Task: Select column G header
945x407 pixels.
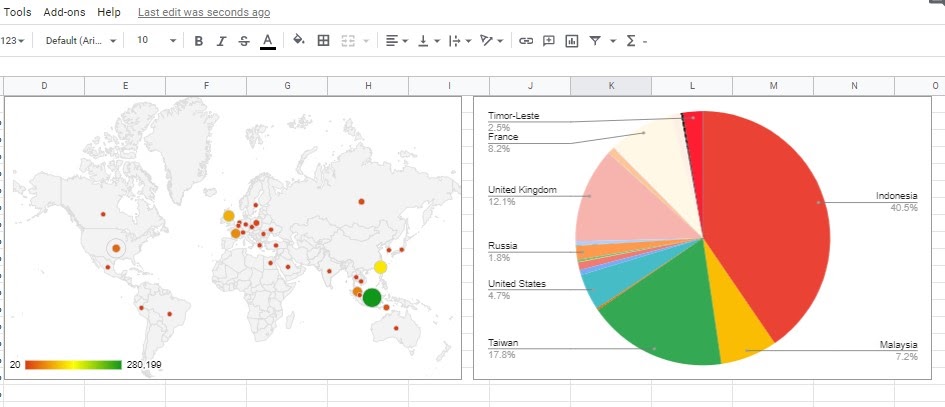Action: (287, 86)
